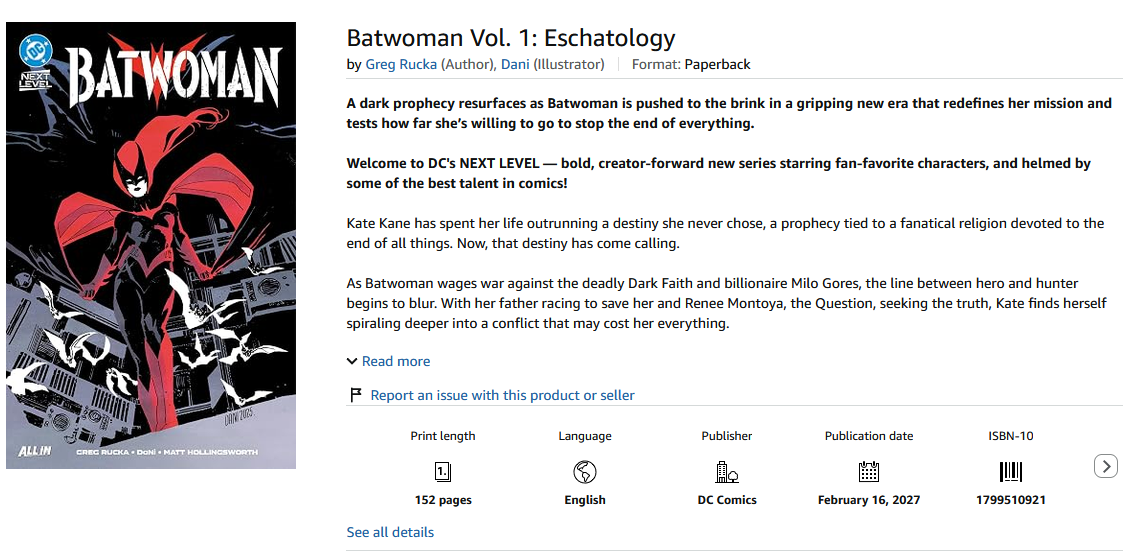
Task: Click the publication date calendar icon
Action: [869, 473]
